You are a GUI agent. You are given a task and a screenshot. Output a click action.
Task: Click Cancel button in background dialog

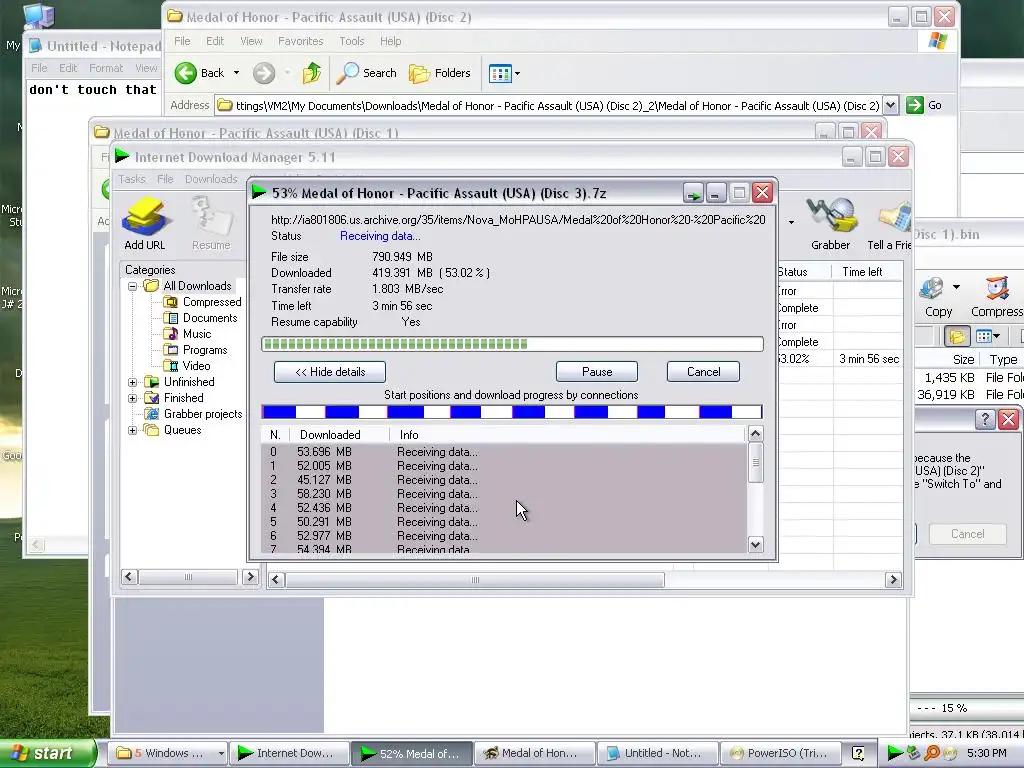[x=967, y=534]
